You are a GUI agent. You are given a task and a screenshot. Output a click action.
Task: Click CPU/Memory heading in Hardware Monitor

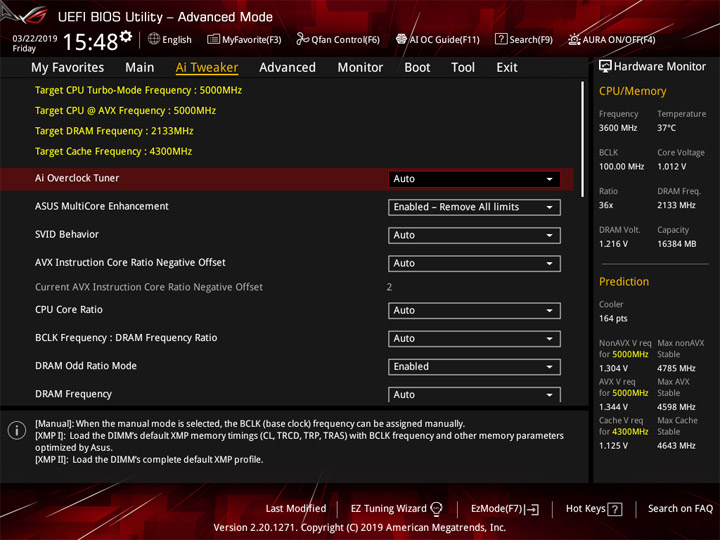coord(632,91)
